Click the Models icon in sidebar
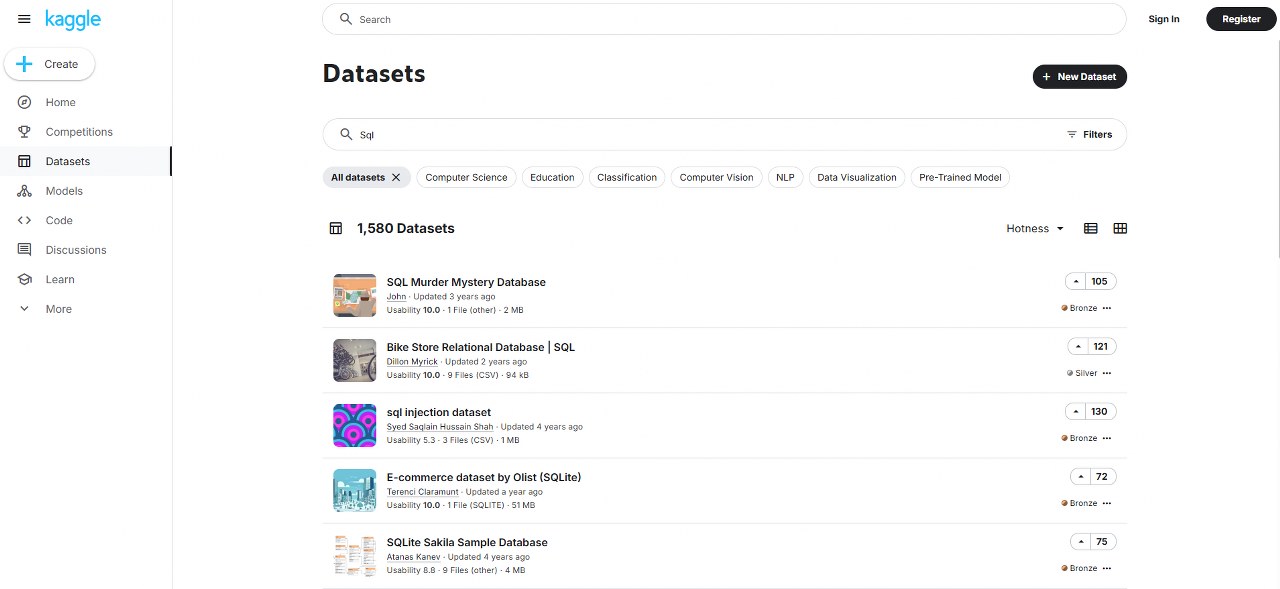 pyautogui.click(x=25, y=191)
